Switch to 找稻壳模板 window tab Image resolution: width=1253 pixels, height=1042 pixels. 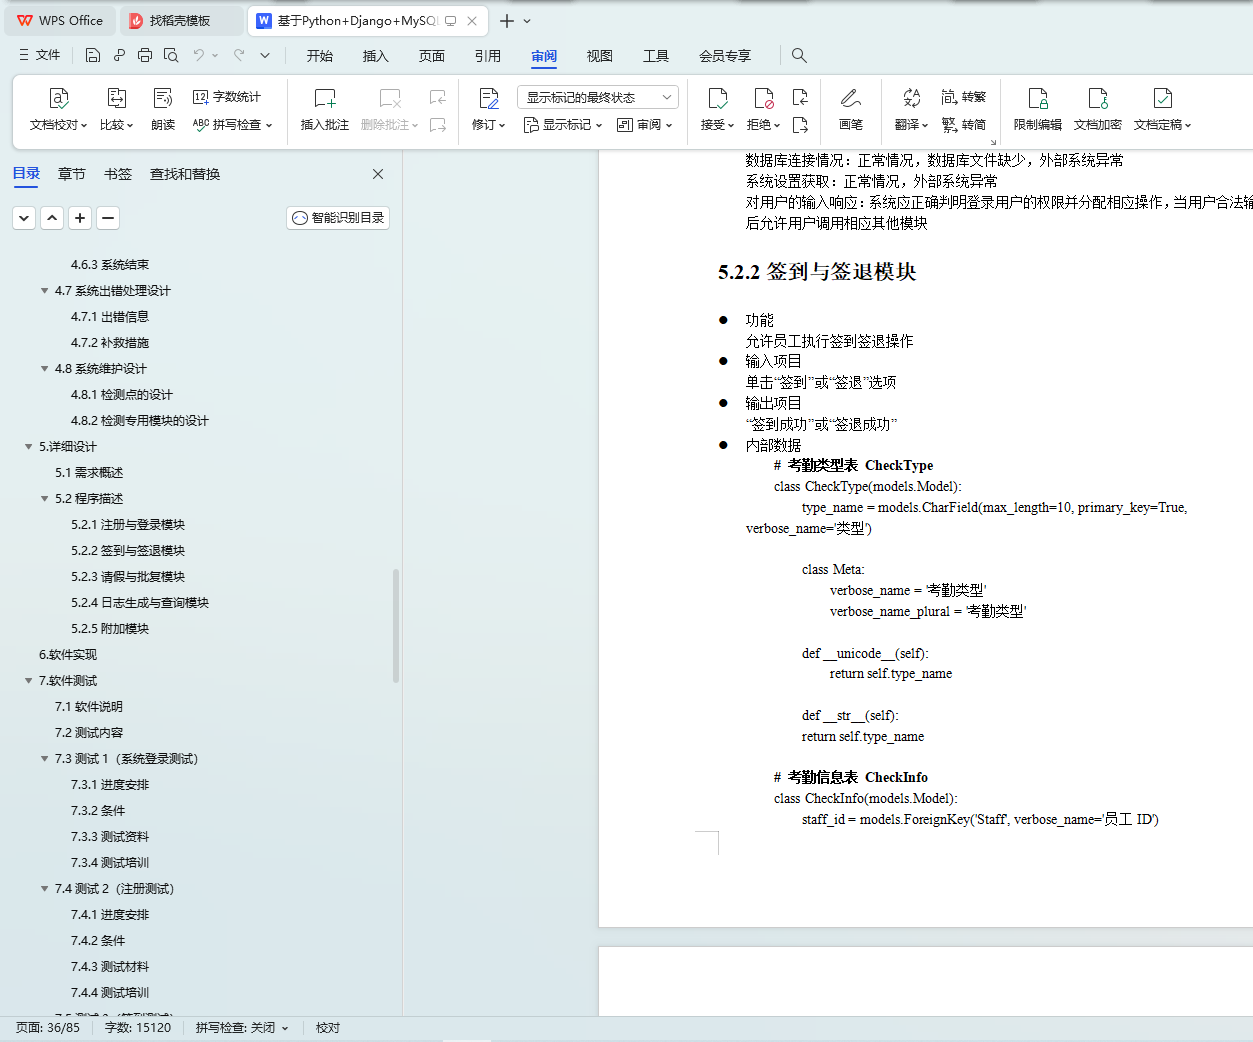[x=181, y=21]
